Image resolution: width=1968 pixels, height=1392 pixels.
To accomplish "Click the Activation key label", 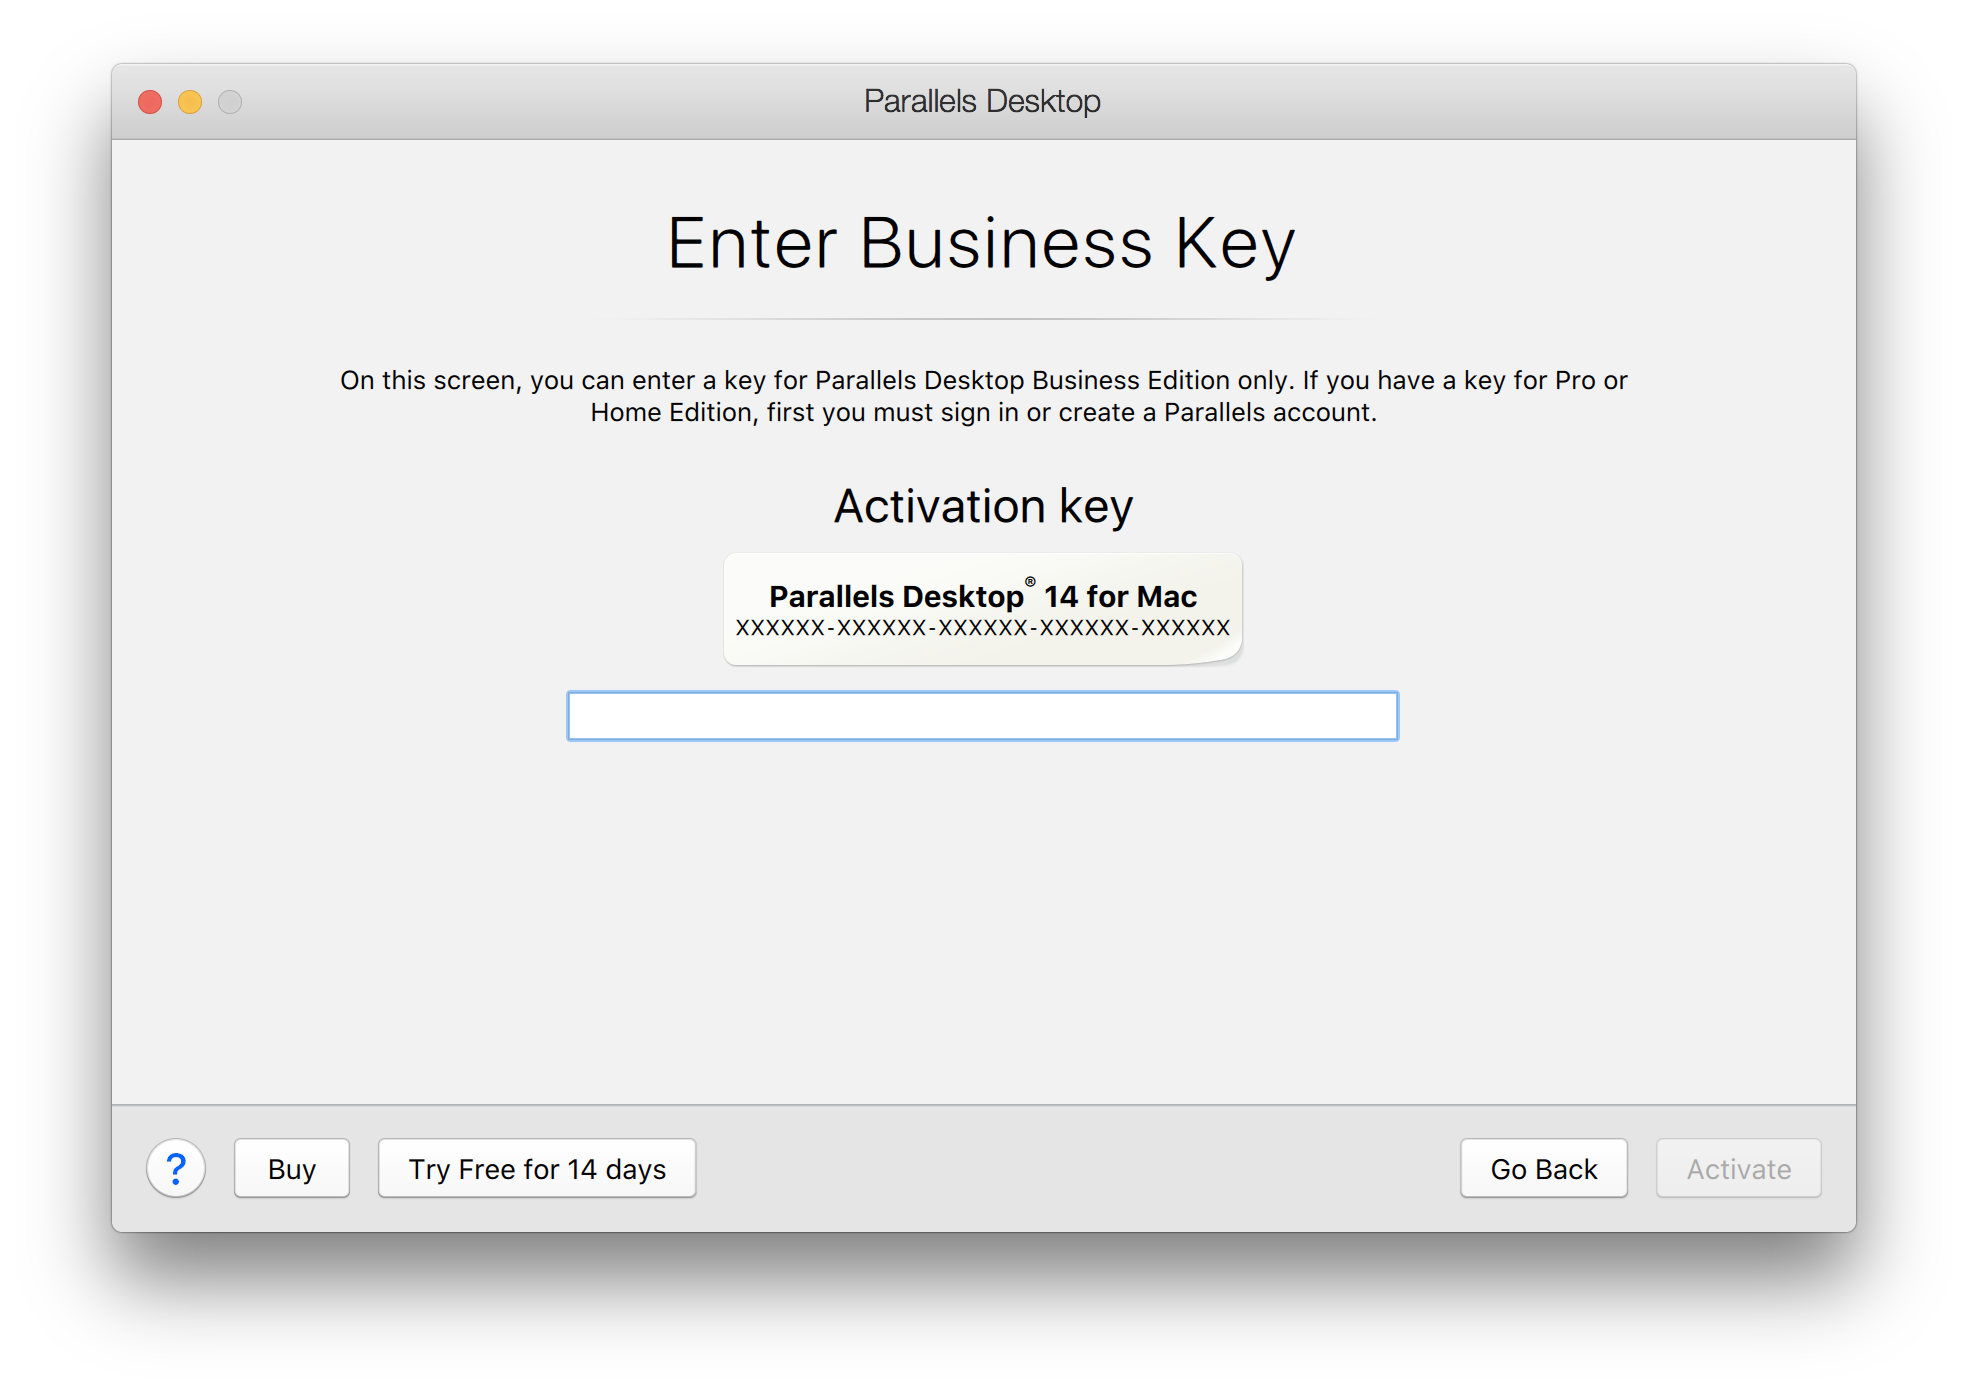I will pyautogui.click(x=984, y=506).
